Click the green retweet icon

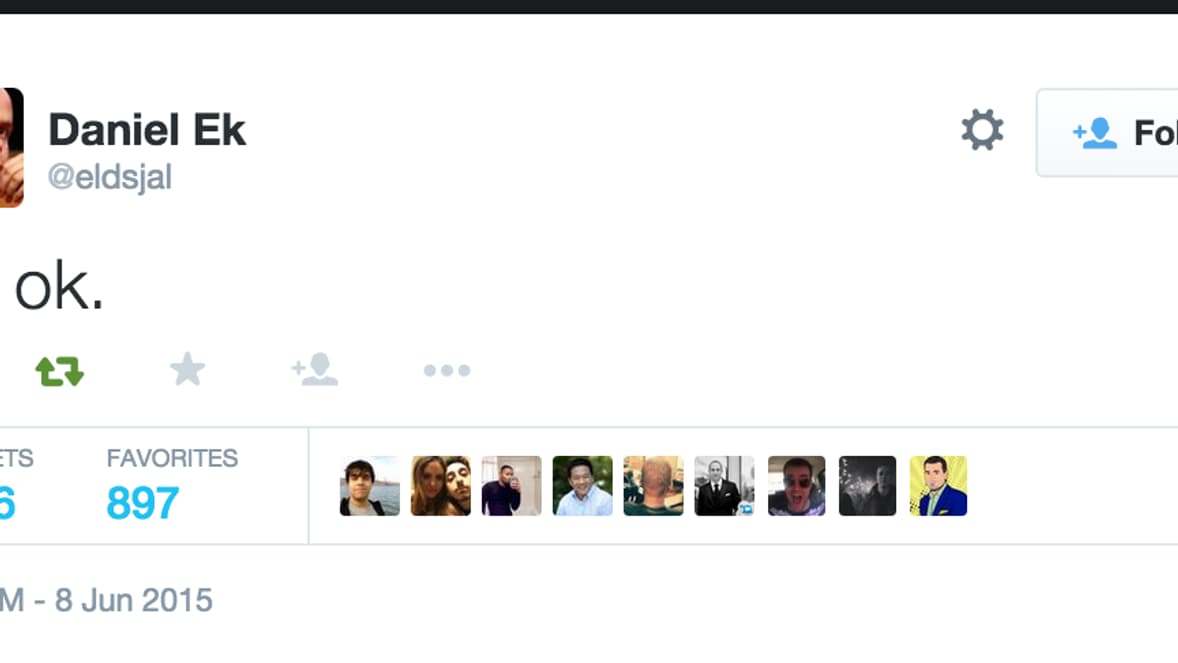pyautogui.click(x=59, y=371)
